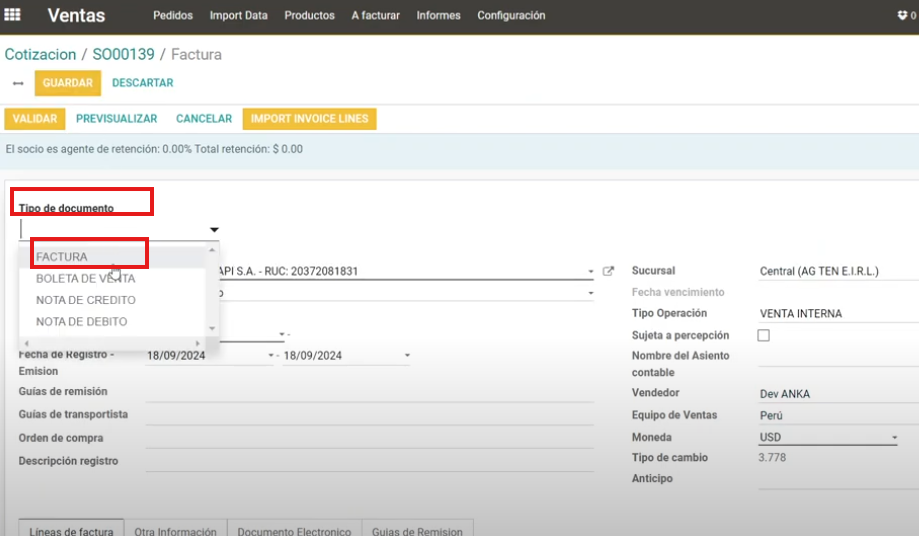The width and height of the screenshot is (919, 536).
Task: Click the double-arrow icon beside Guardar
Action: 18,84
